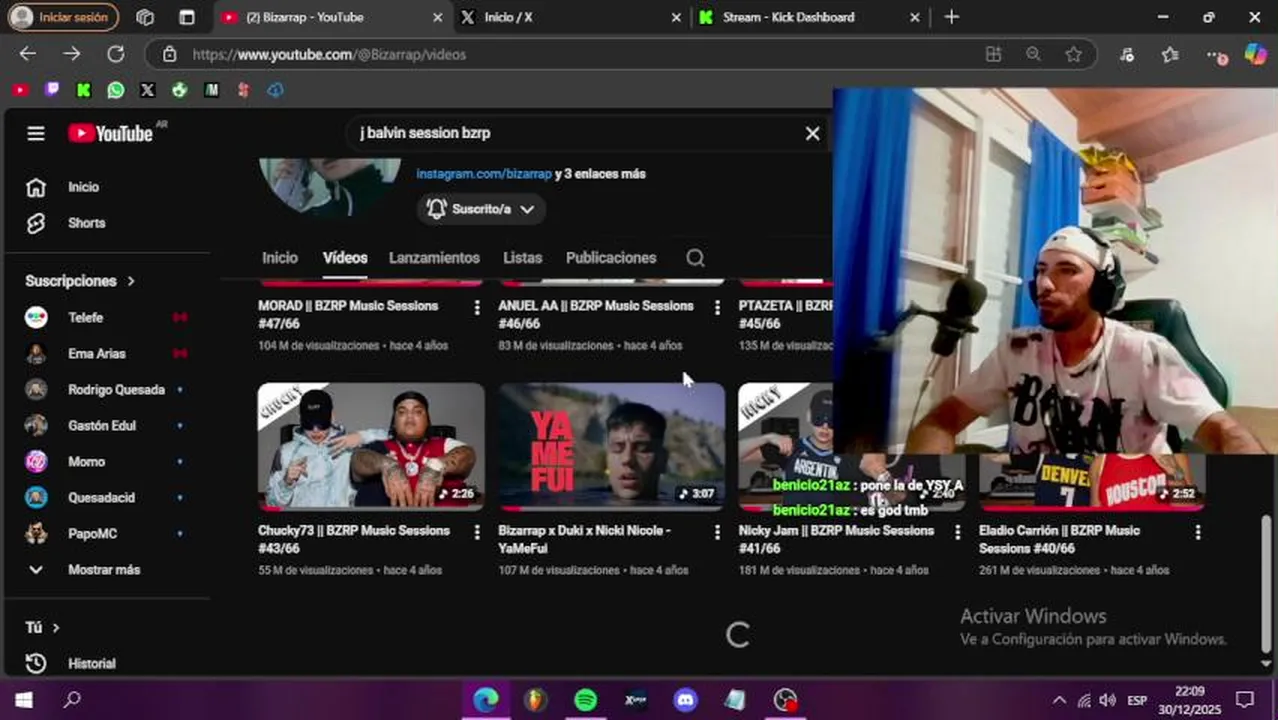1278x720 pixels.
Task: Clear the search text with the X
Action: (812, 133)
